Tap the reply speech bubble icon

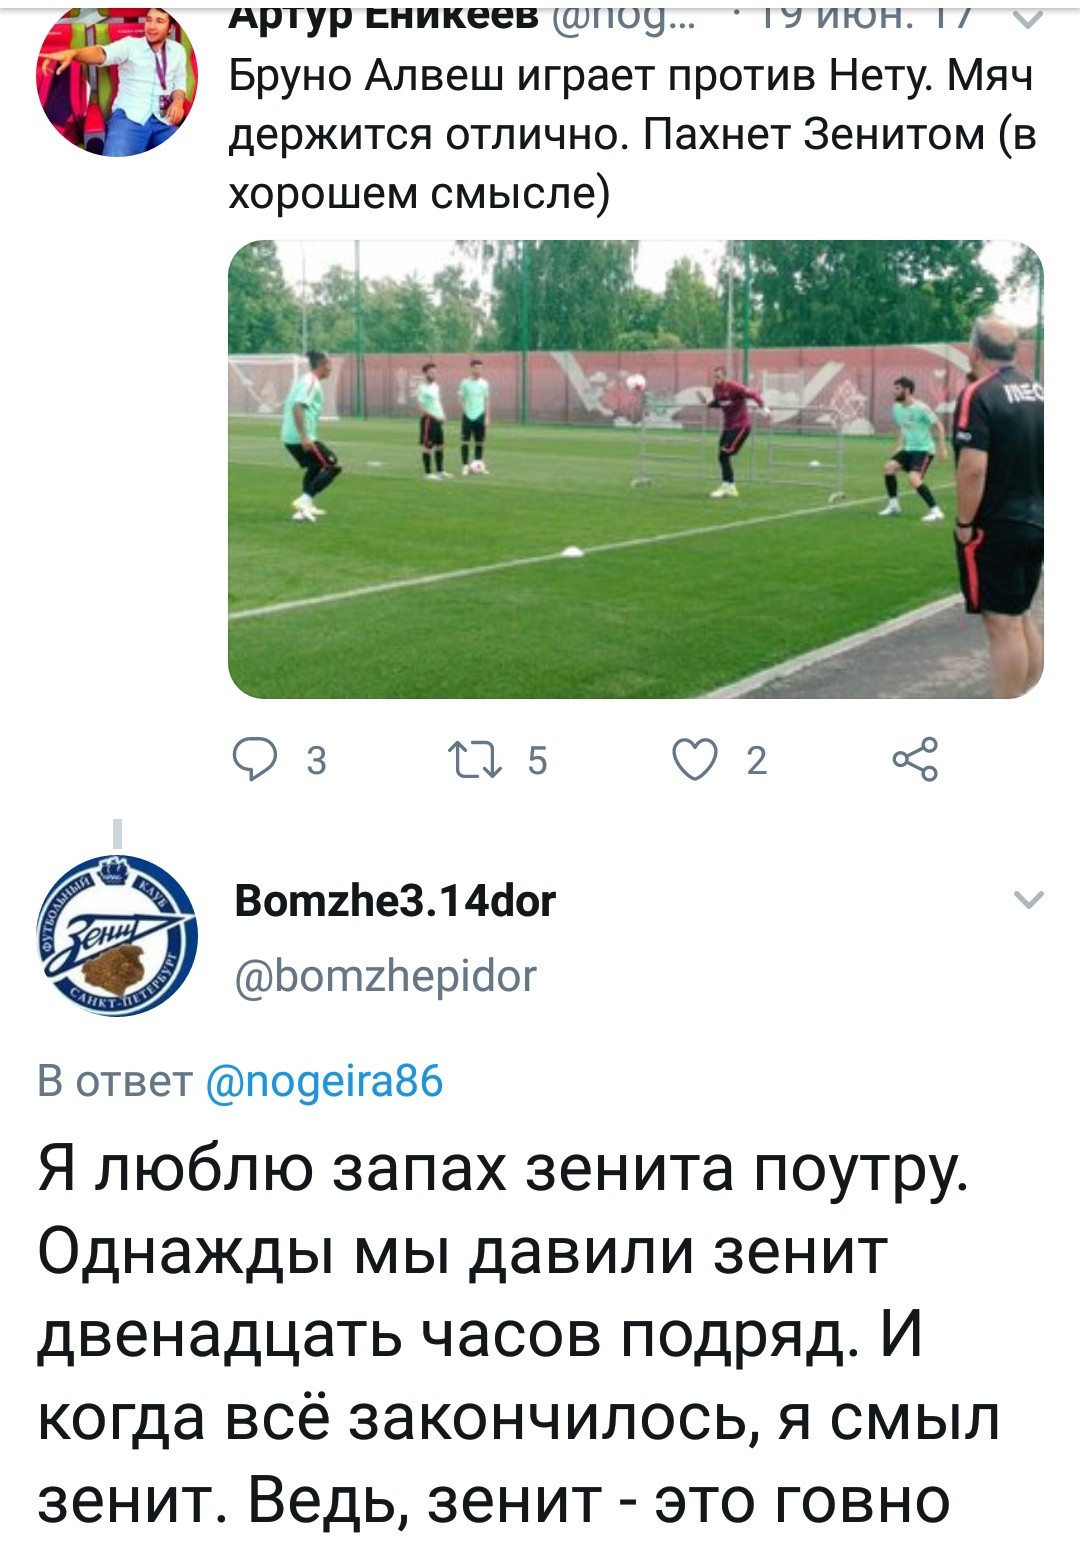pyautogui.click(x=255, y=760)
